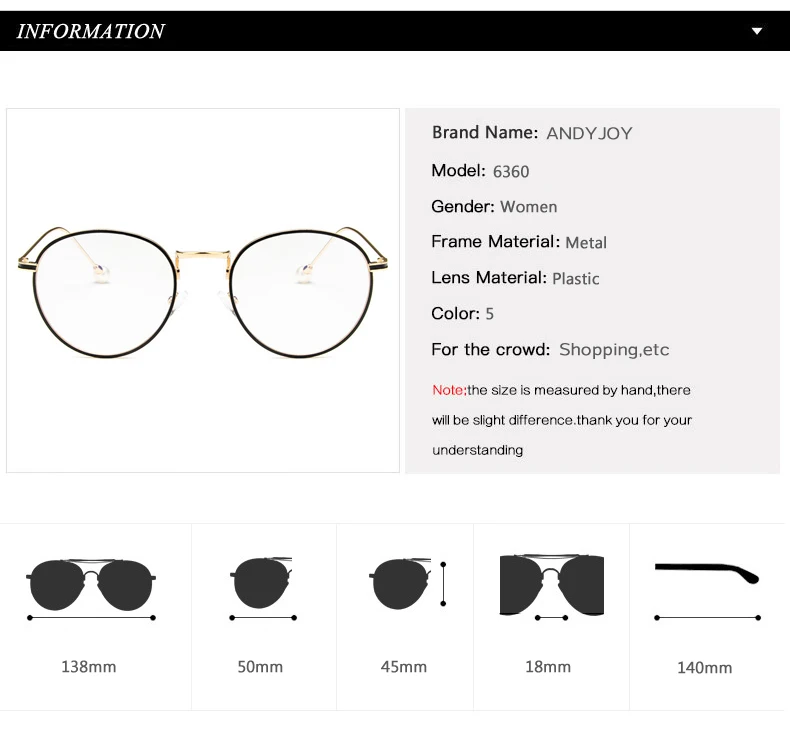Click the 50mm lens width label
Viewport: 790px width, 739px height.
(260, 666)
